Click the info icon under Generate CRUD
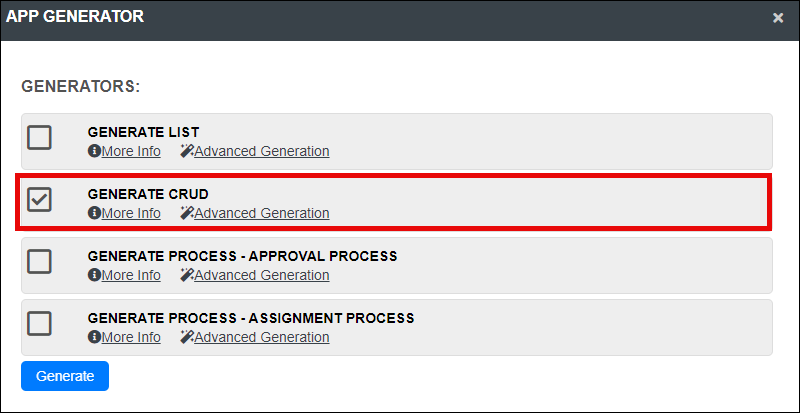The height and width of the screenshot is (413, 800). click(x=94, y=213)
